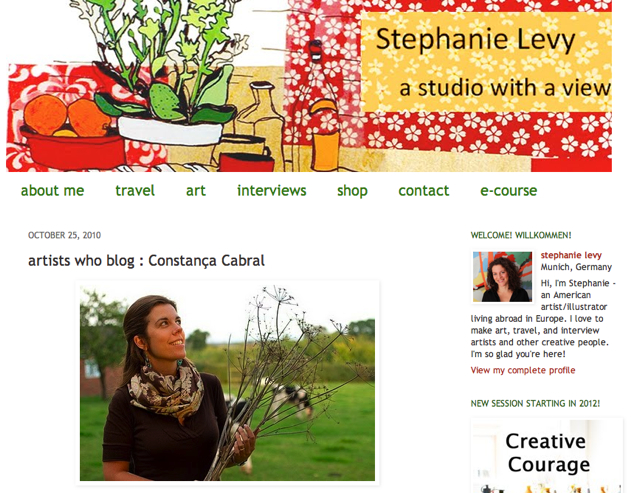Open the art menu link
This screenshot has width=640, height=493.
pos(196,191)
